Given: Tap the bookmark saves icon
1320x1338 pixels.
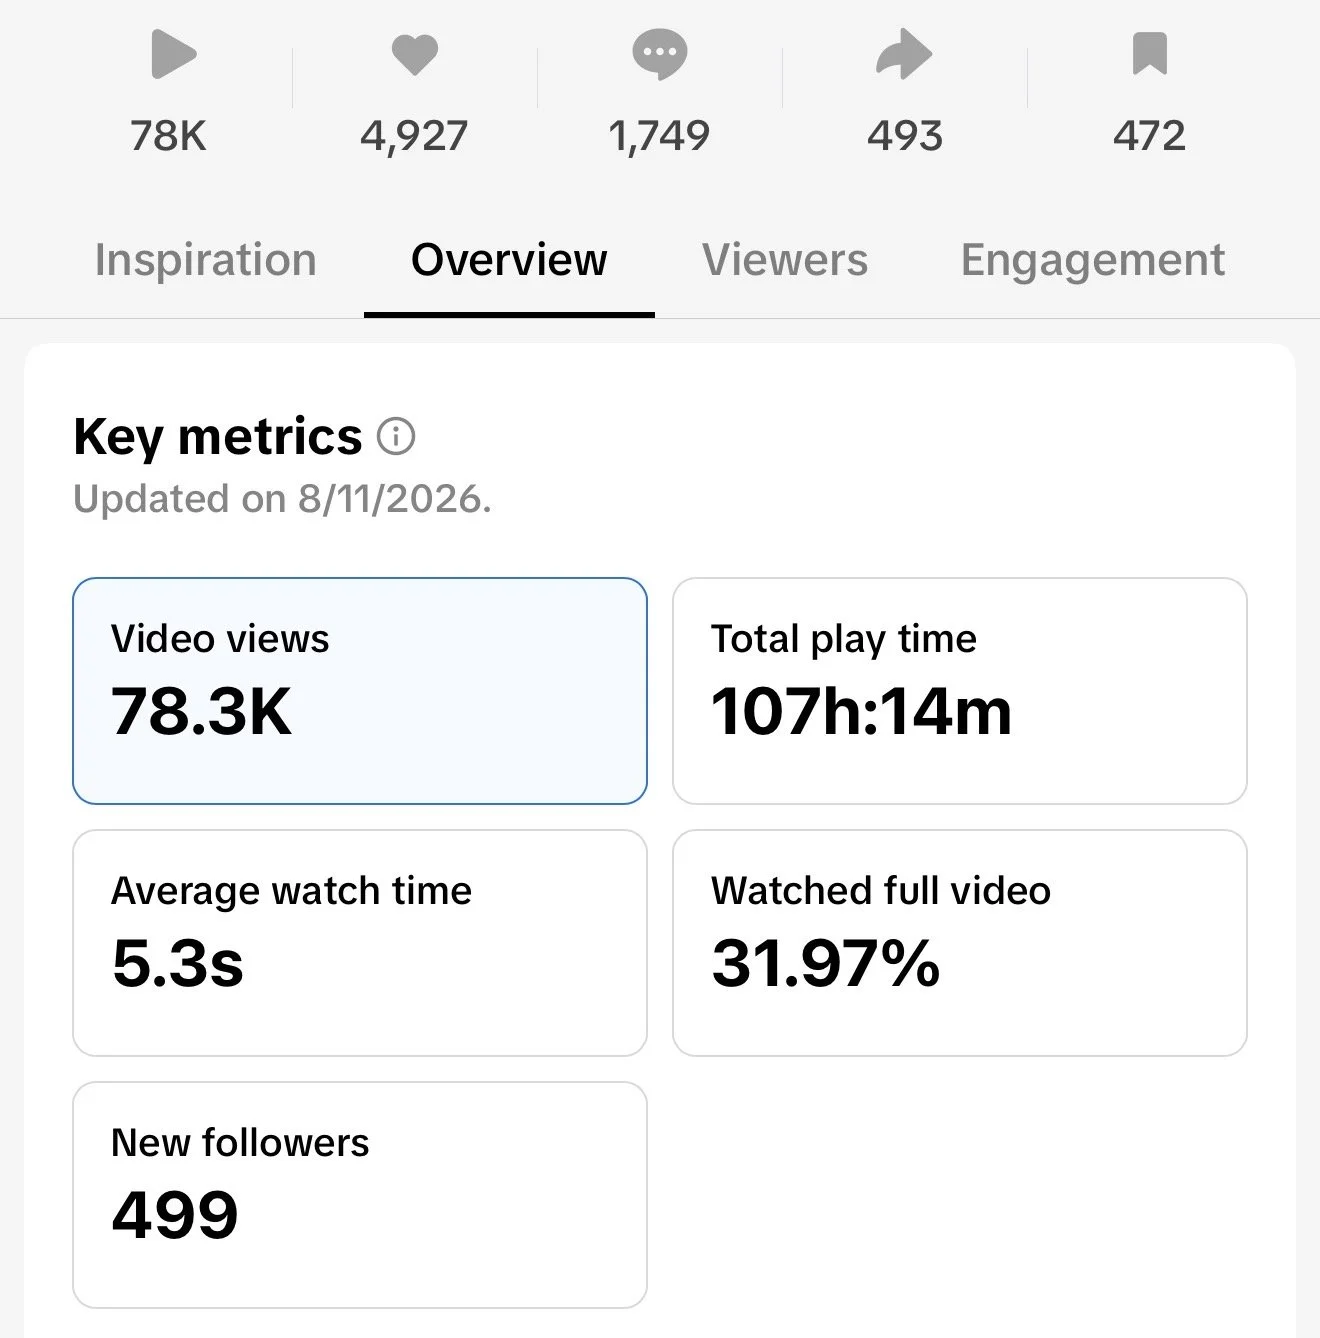Looking at the screenshot, I should pyautogui.click(x=1150, y=54).
